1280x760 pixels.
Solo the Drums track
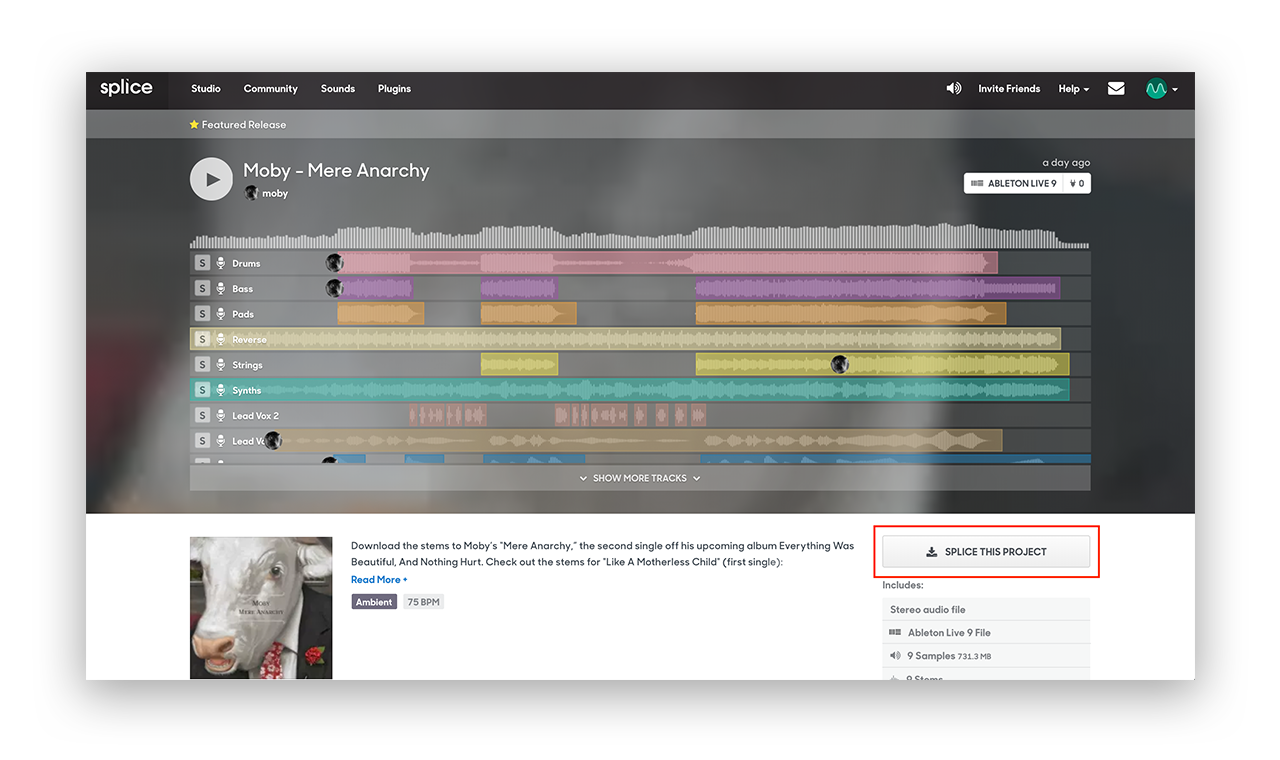point(202,263)
